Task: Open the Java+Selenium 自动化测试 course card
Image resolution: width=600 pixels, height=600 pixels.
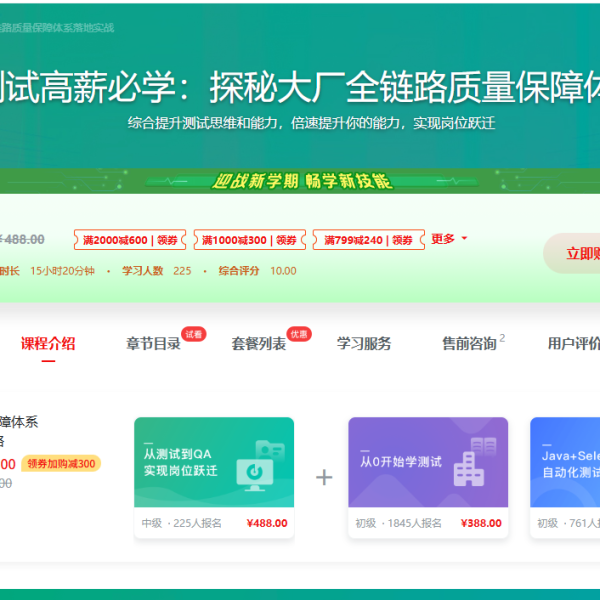Action: click(565, 477)
